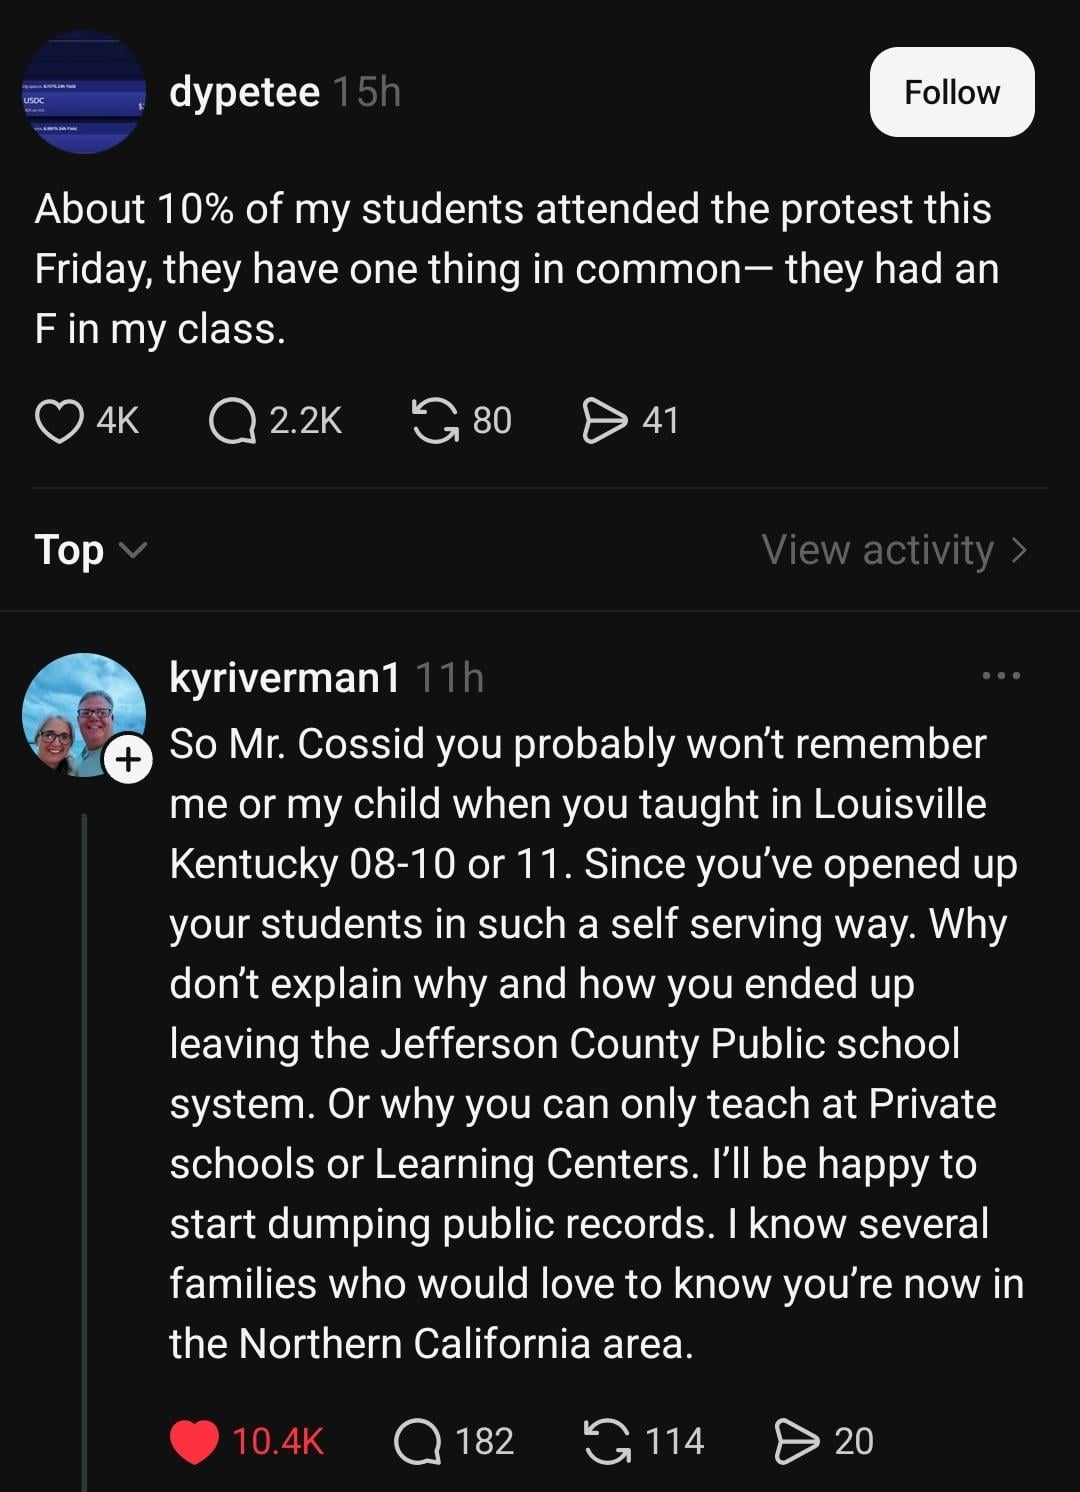Unlike kyriverman1's reply with red heart
The height and width of the screenshot is (1492, 1080).
[194, 1441]
